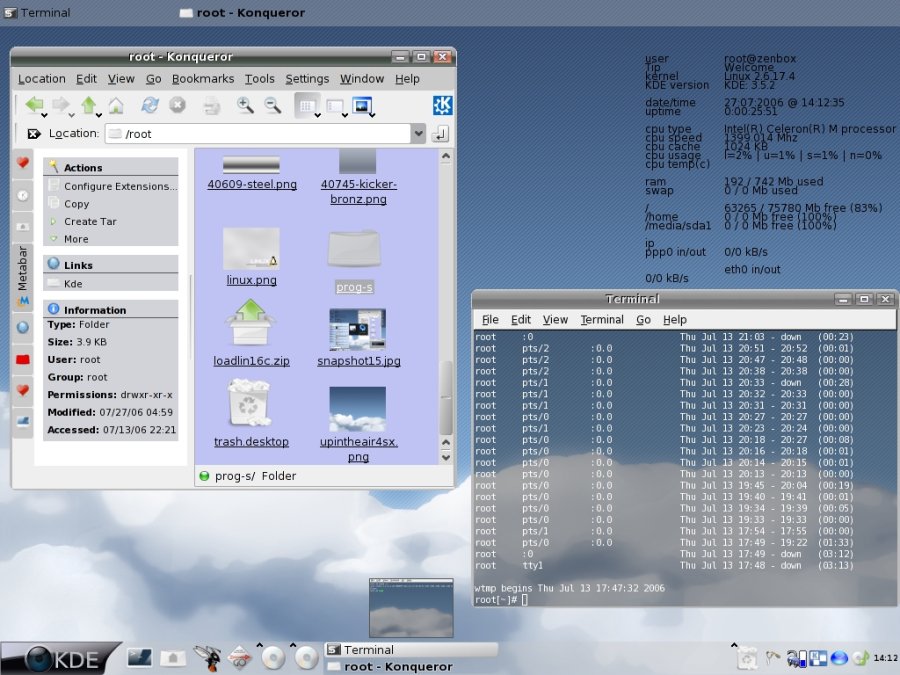This screenshot has height=675, width=900.
Task: Zoom out with the magnifier minus icon
Action: click(272, 105)
